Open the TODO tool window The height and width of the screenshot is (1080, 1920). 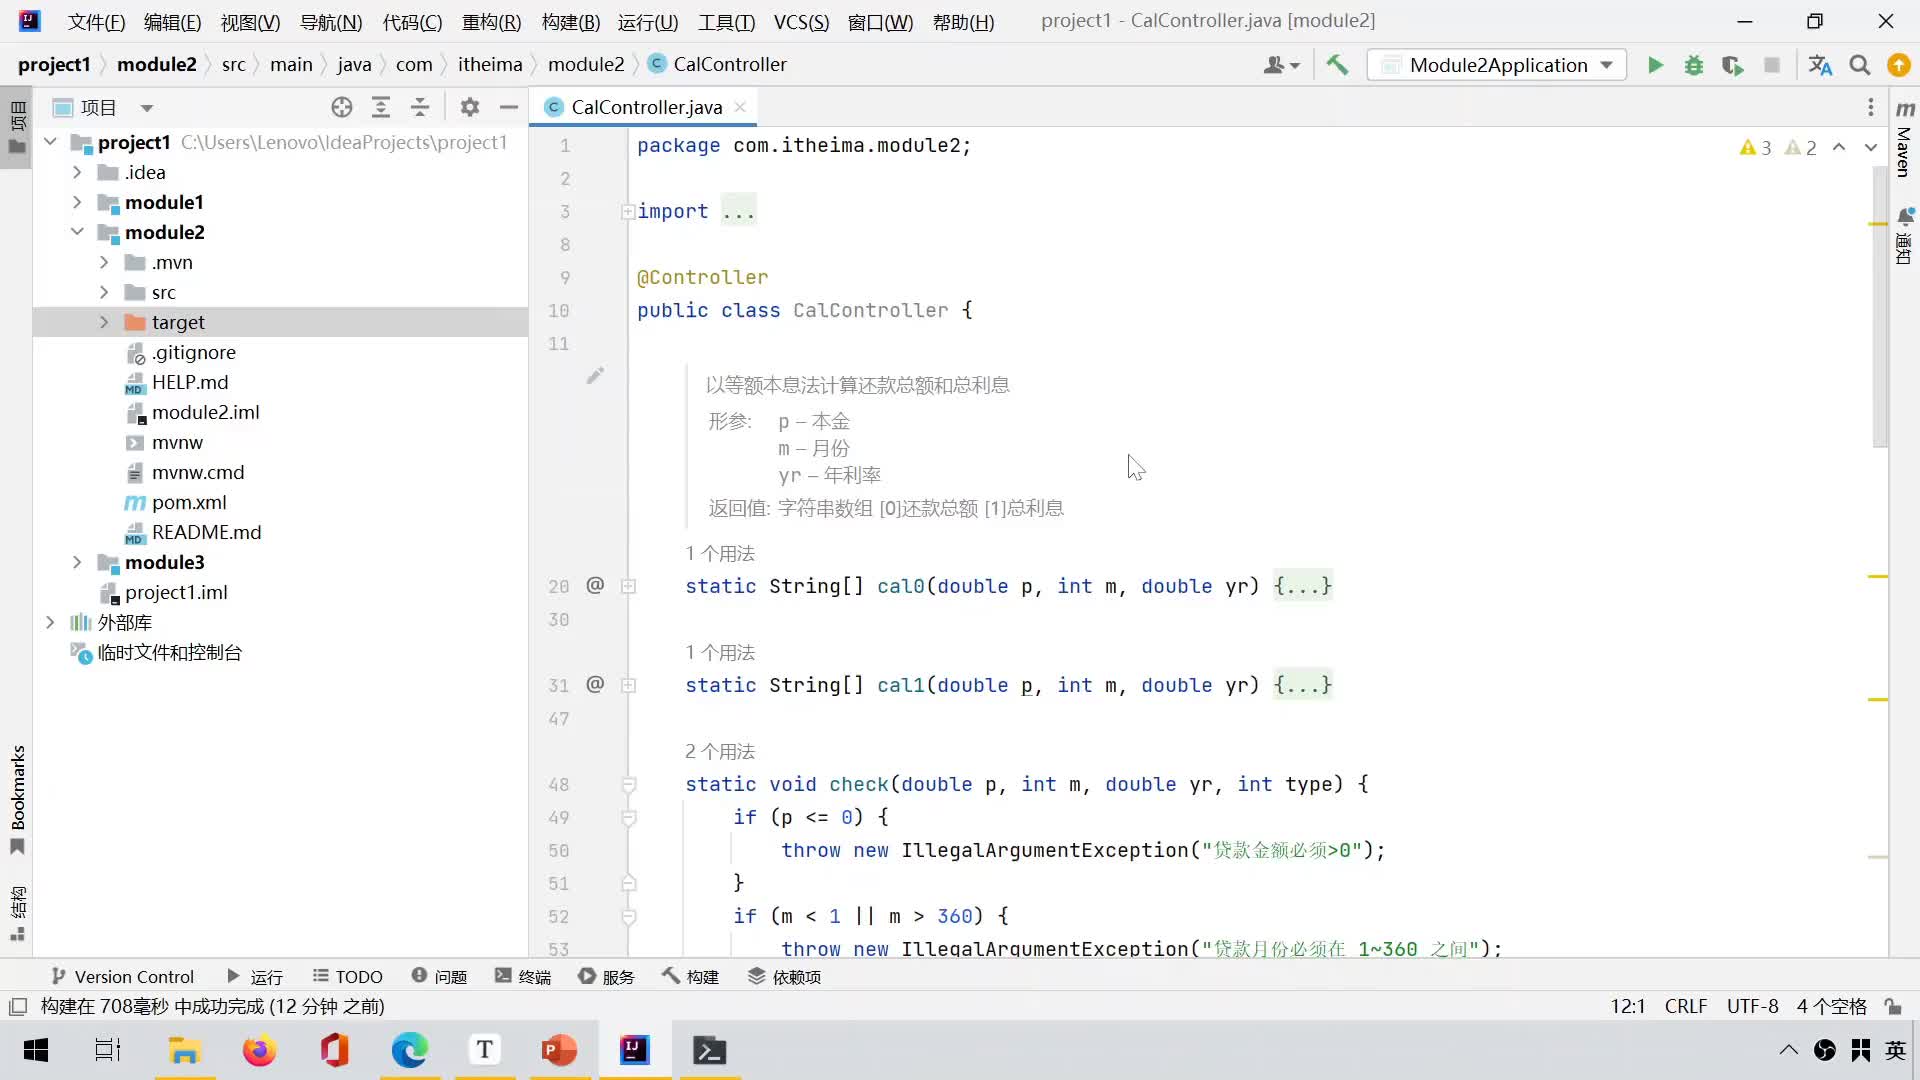[x=347, y=977]
